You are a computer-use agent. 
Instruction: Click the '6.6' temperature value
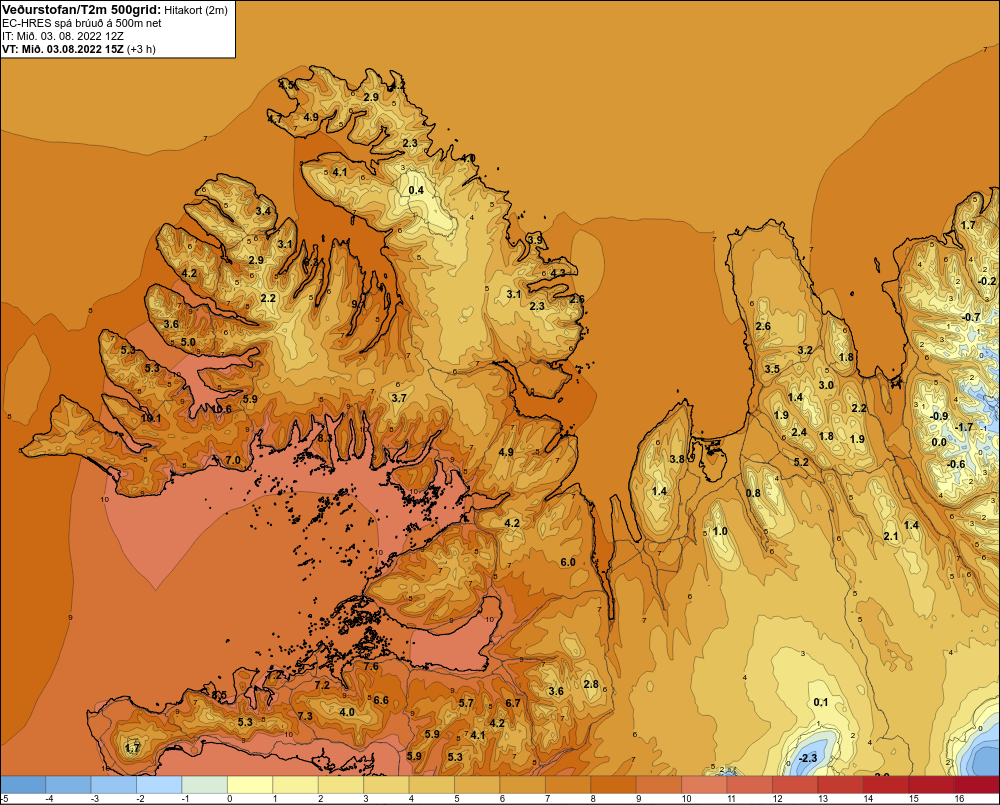381,700
